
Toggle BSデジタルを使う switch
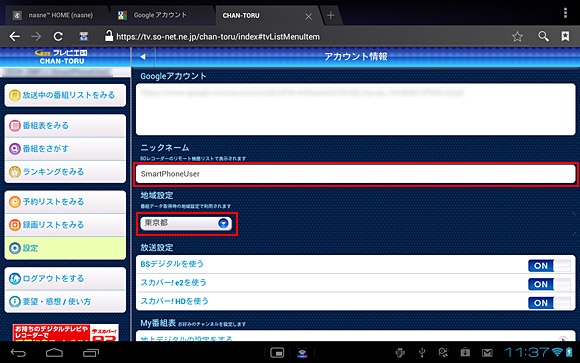coord(549,266)
